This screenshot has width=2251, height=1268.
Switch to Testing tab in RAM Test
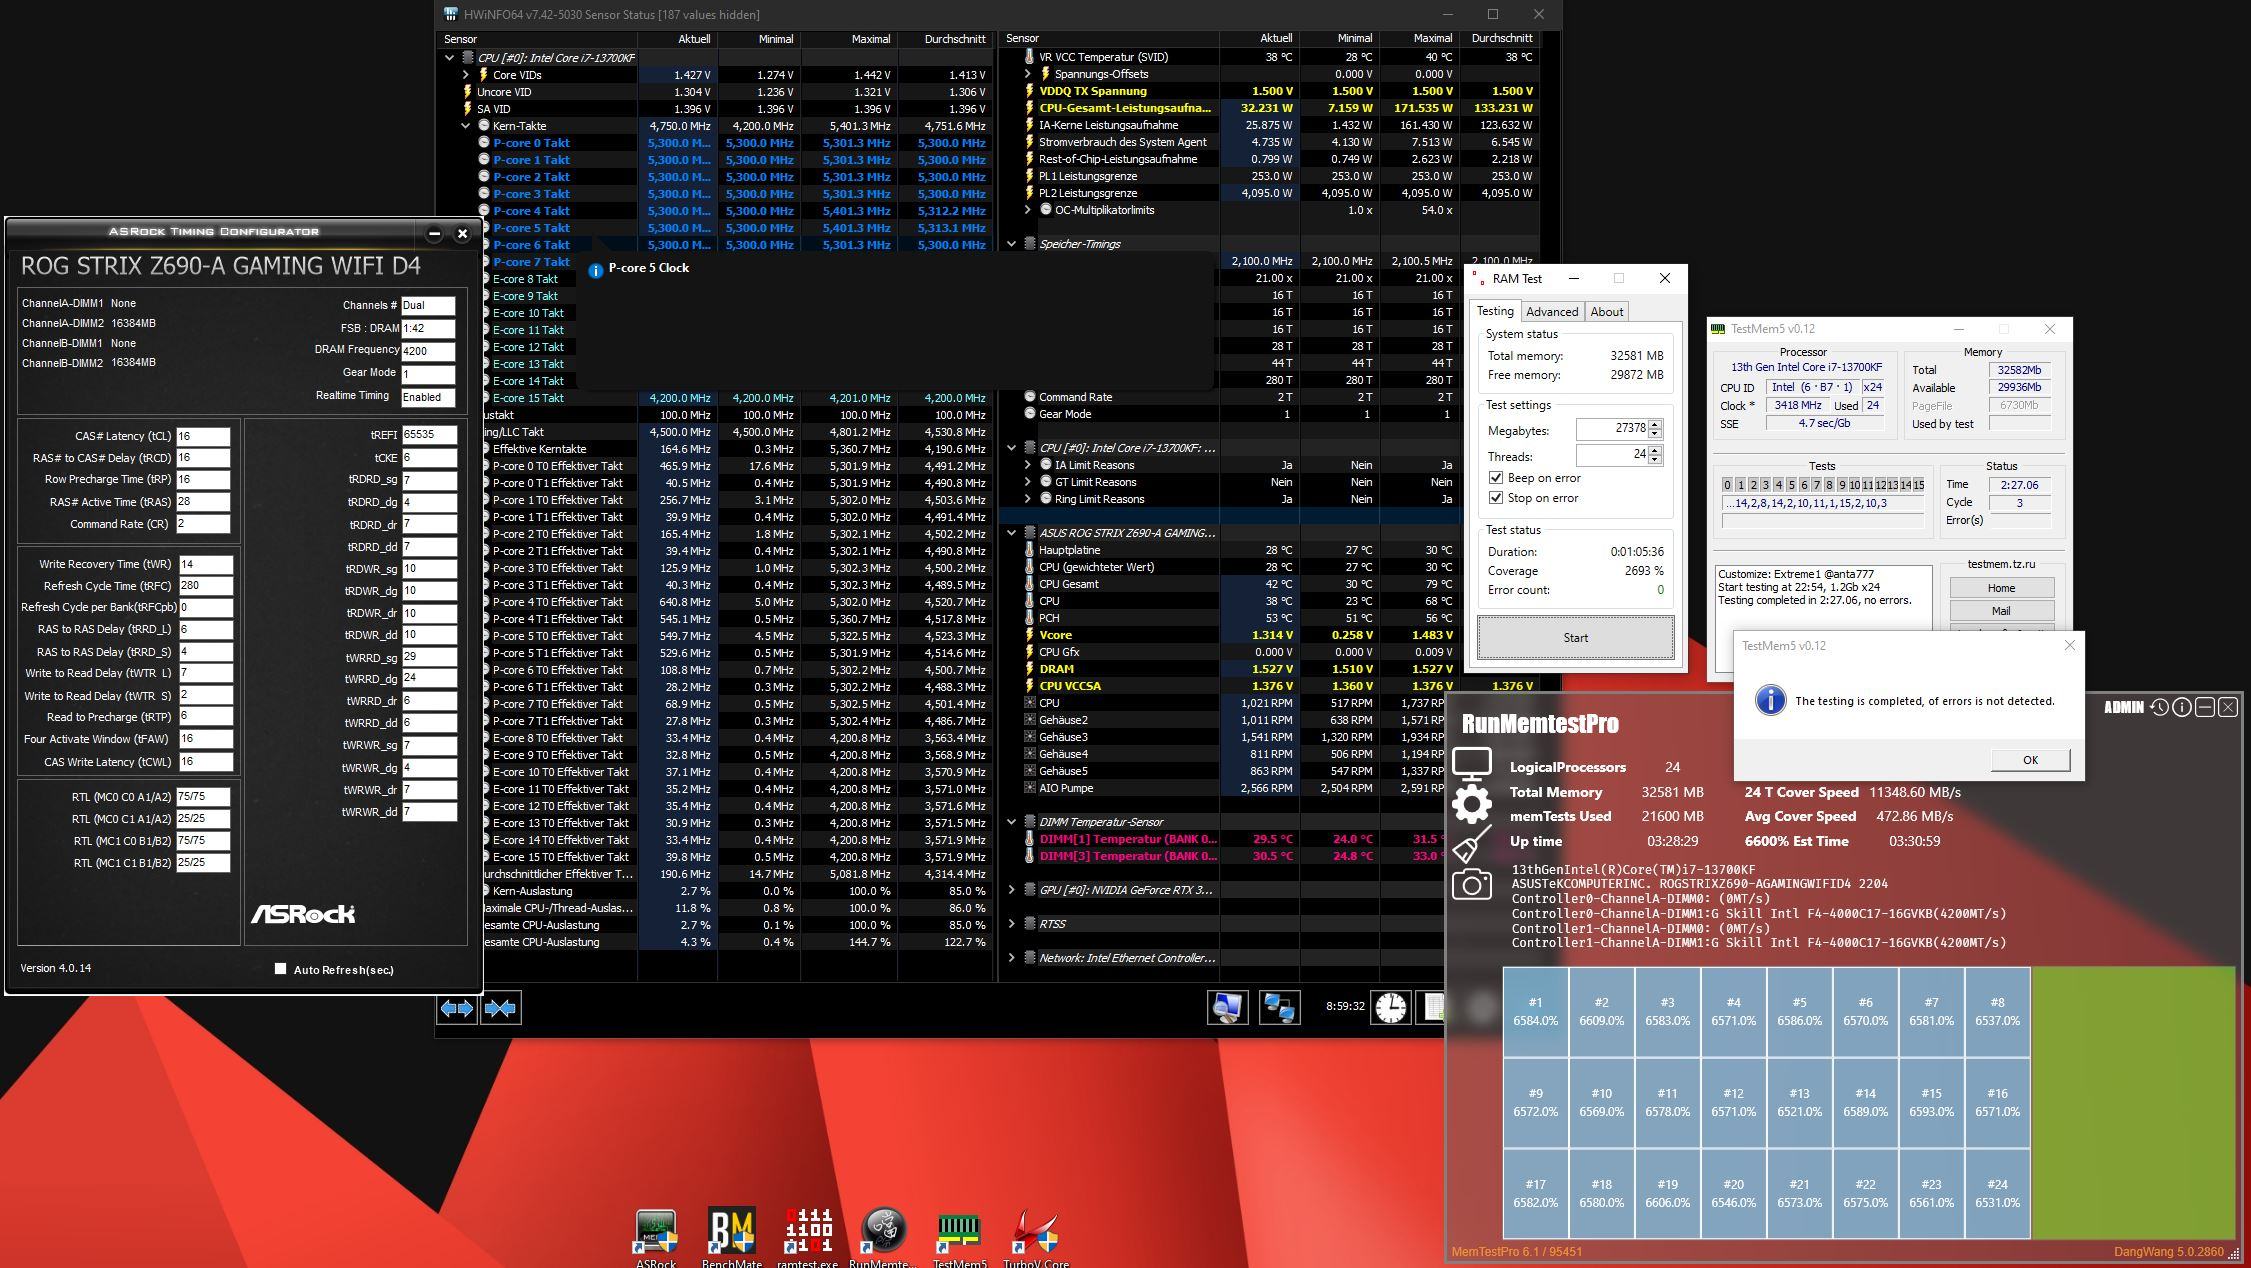click(x=1495, y=311)
